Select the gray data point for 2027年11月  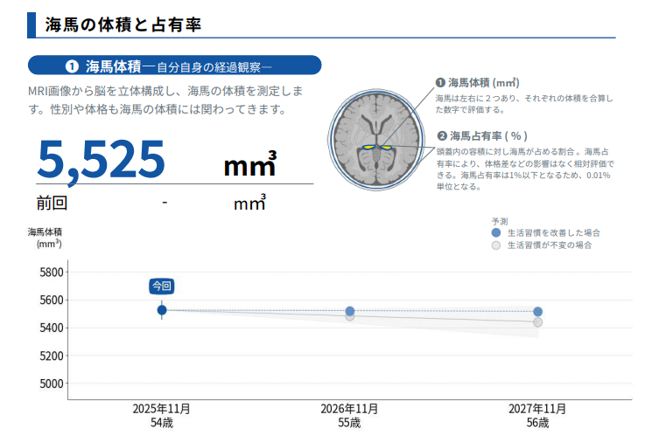pyautogui.click(x=538, y=322)
